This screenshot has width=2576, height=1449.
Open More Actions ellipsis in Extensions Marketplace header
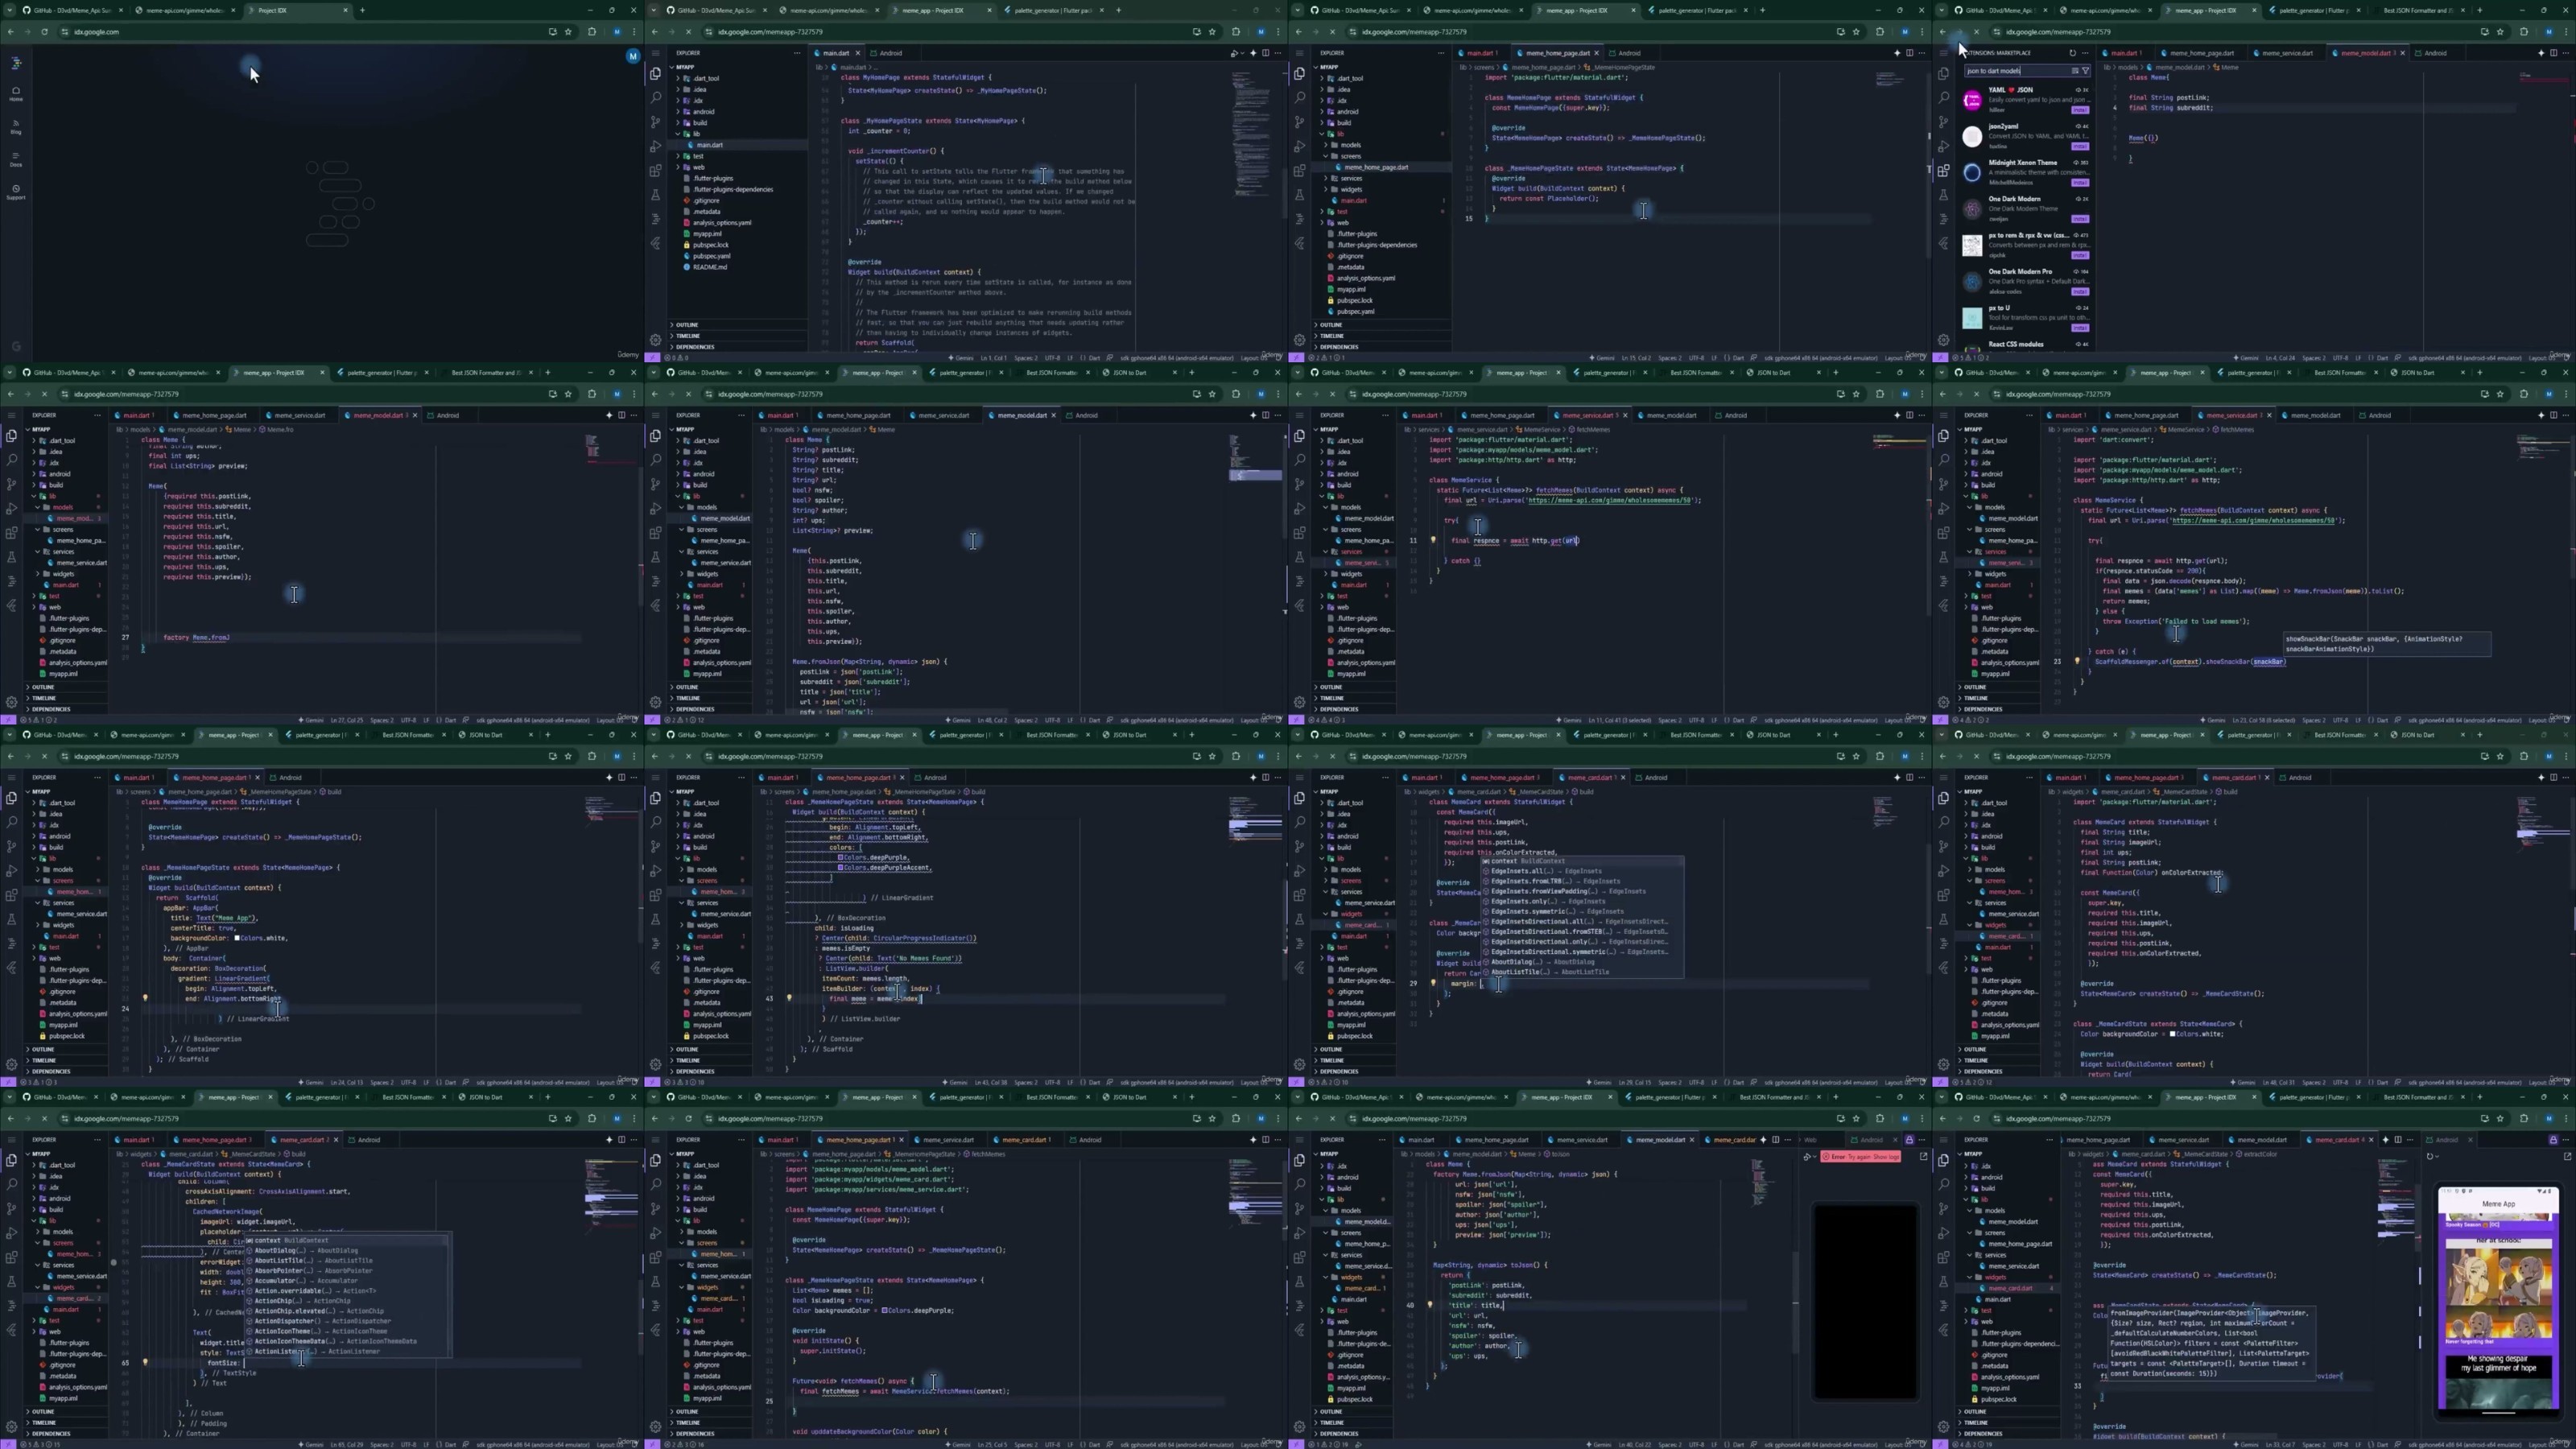tap(2085, 53)
